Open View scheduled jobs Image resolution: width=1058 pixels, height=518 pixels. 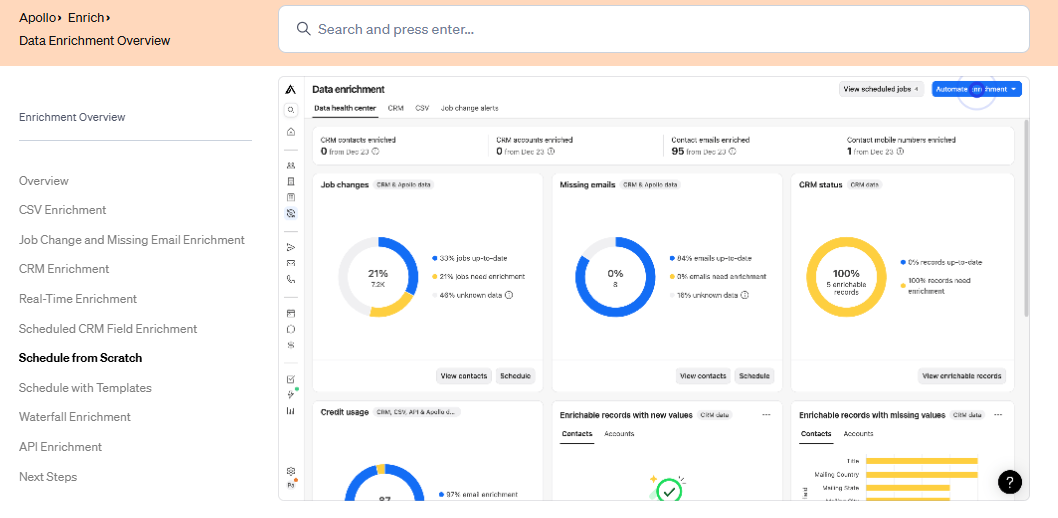pos(881,89)
